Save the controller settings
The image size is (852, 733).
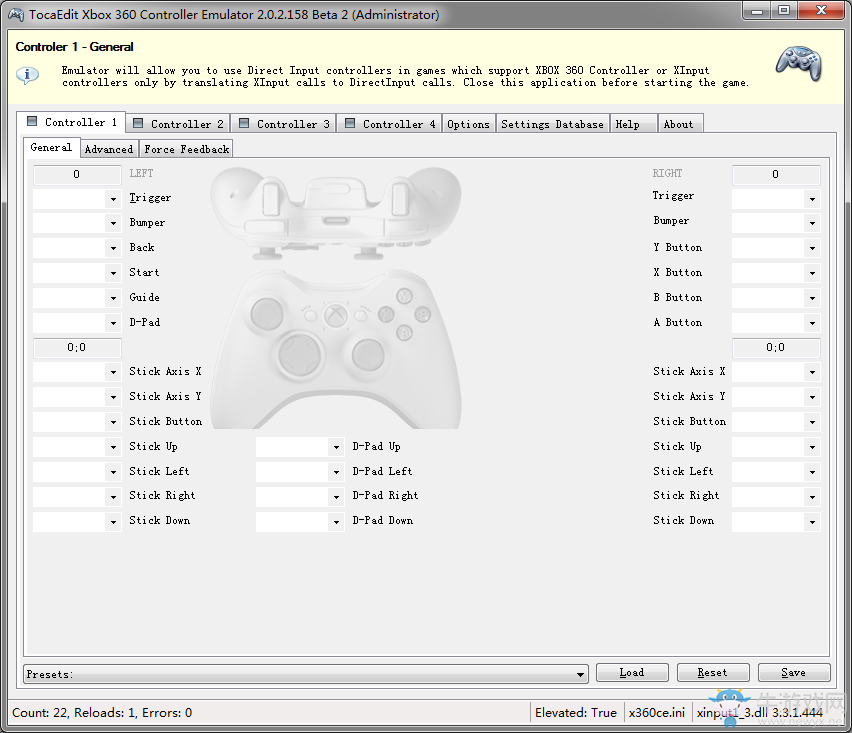pos(794,673)
